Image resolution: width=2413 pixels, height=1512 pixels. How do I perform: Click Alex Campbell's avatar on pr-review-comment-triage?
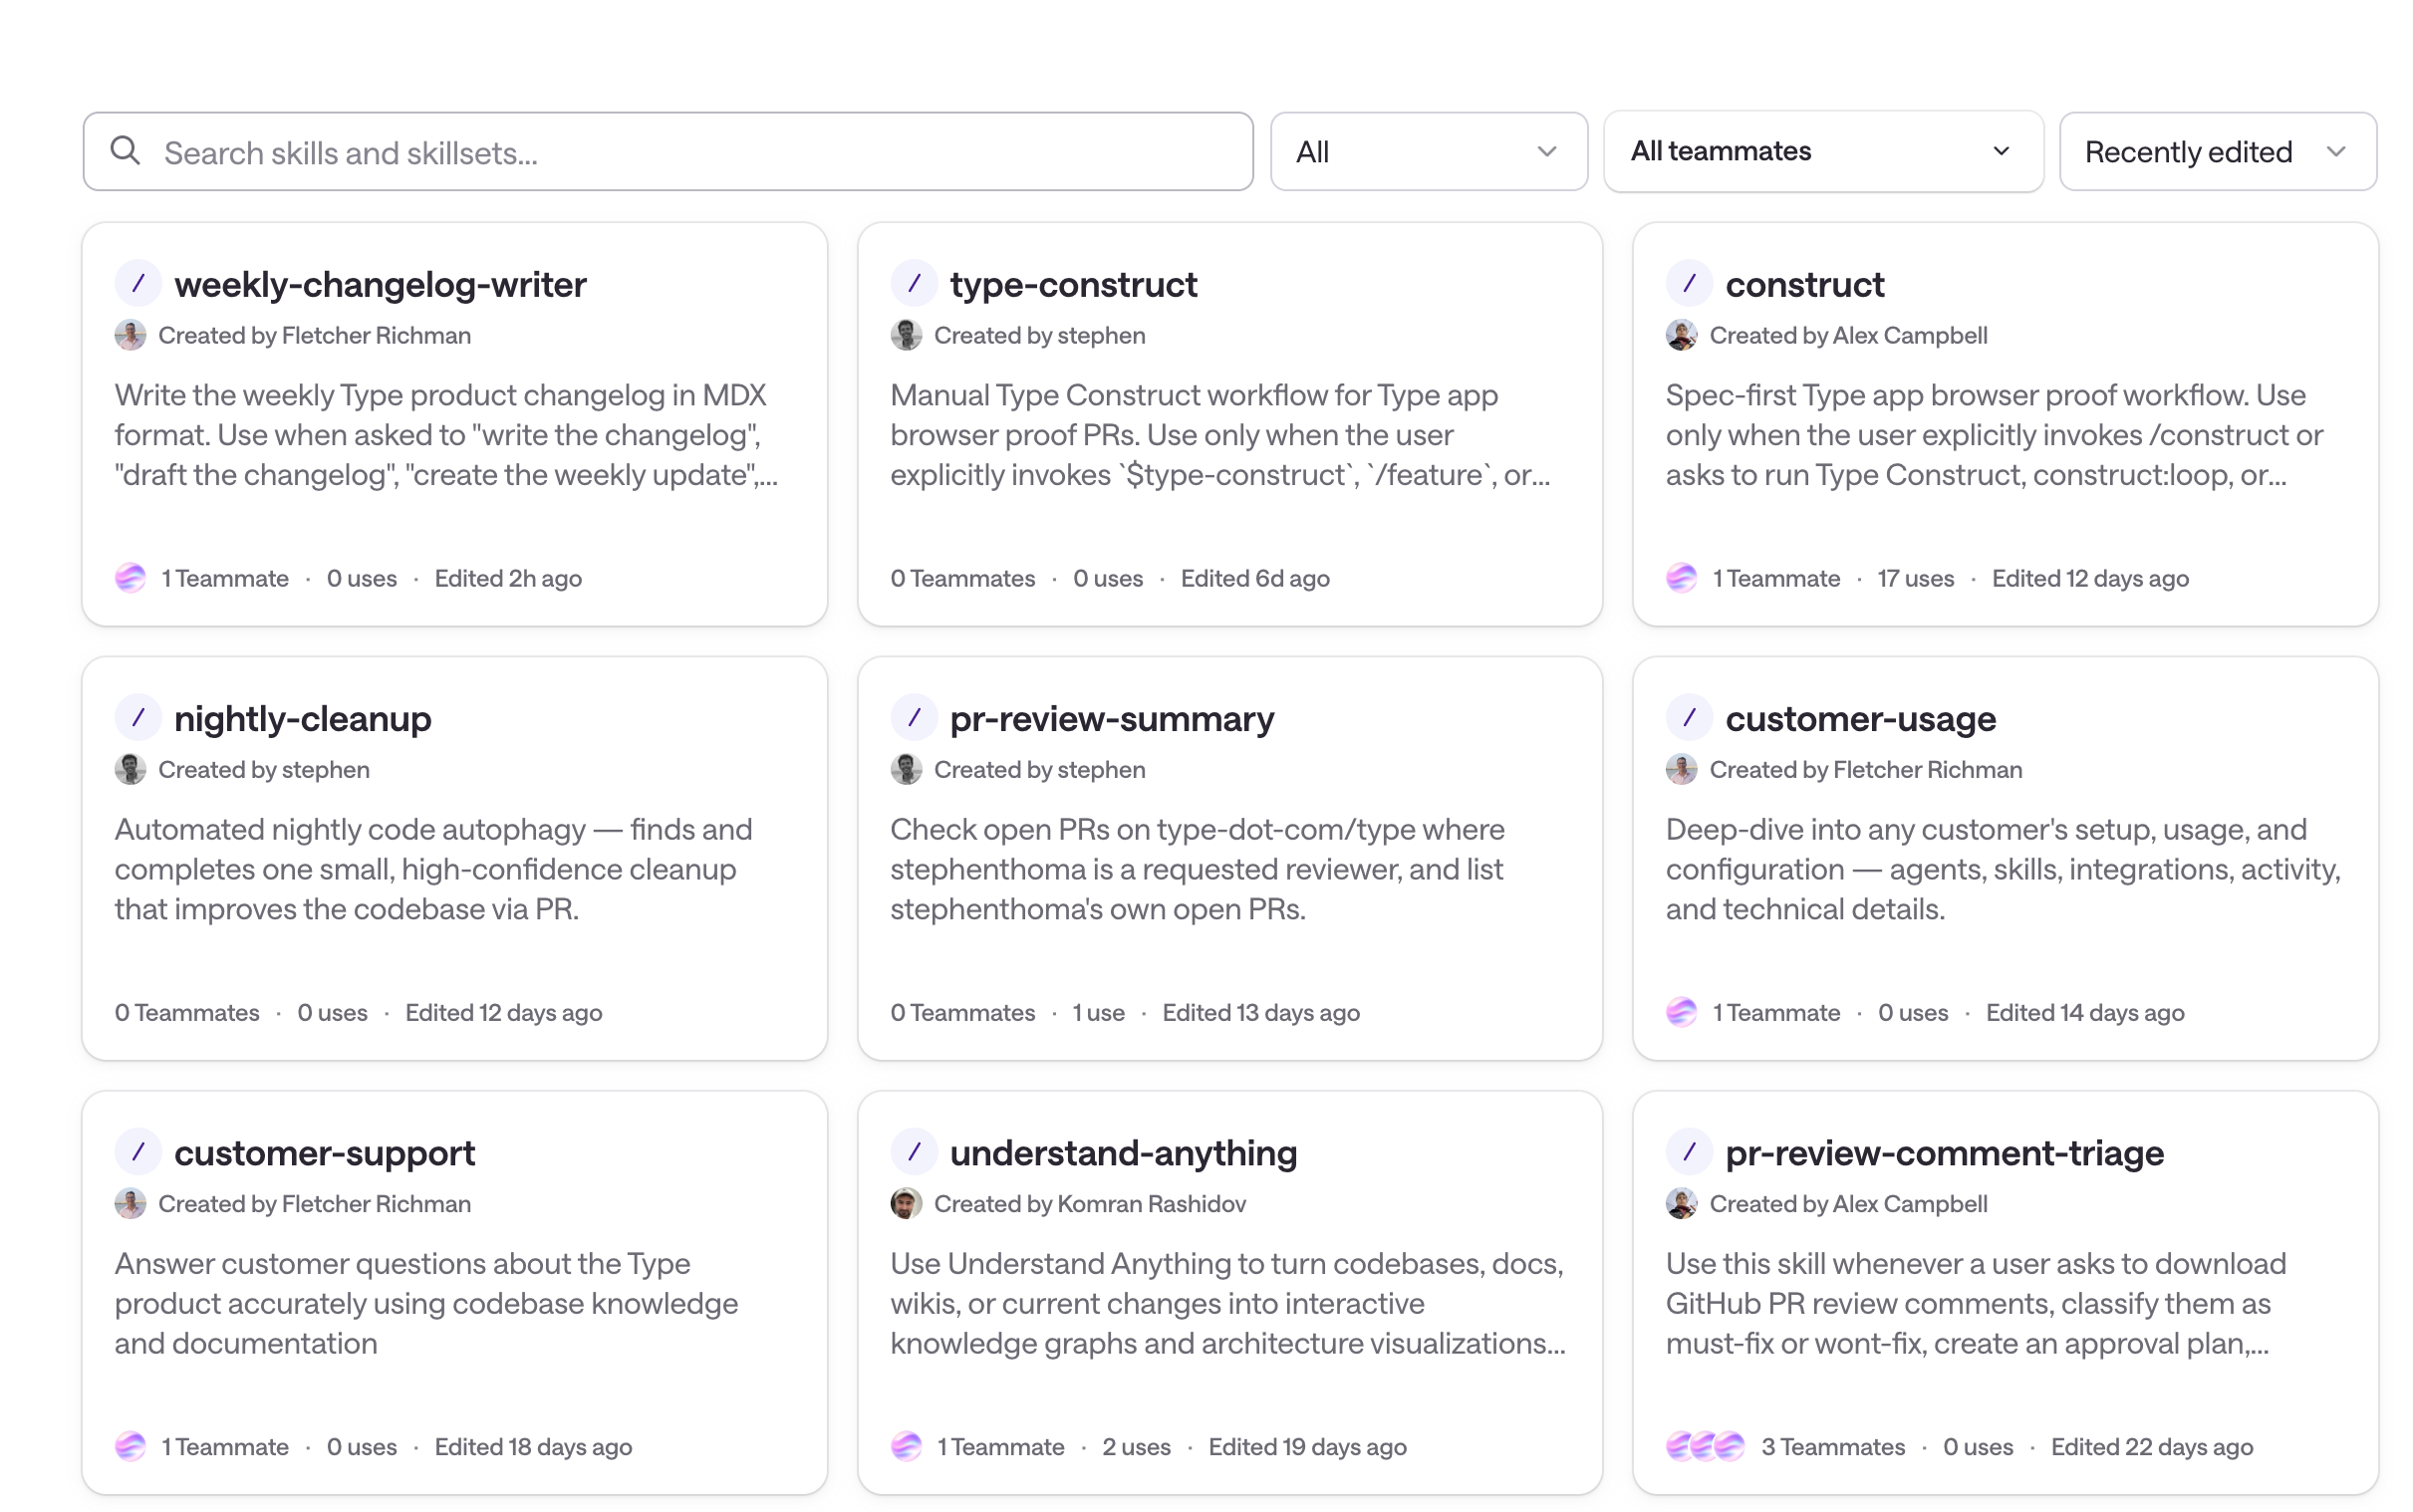coord(1681,1203)
